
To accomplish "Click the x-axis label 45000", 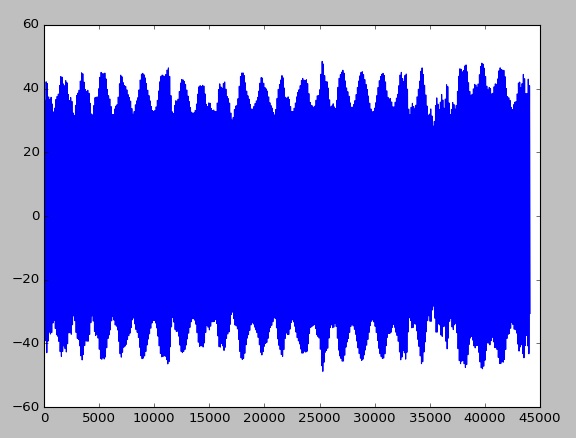I will point(540,418).
